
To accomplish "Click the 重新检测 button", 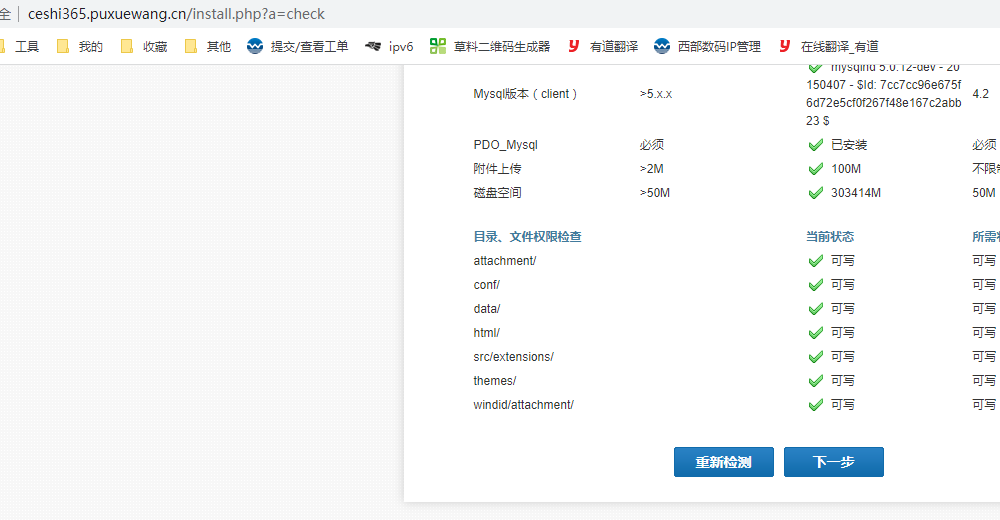I will [724, 462].
